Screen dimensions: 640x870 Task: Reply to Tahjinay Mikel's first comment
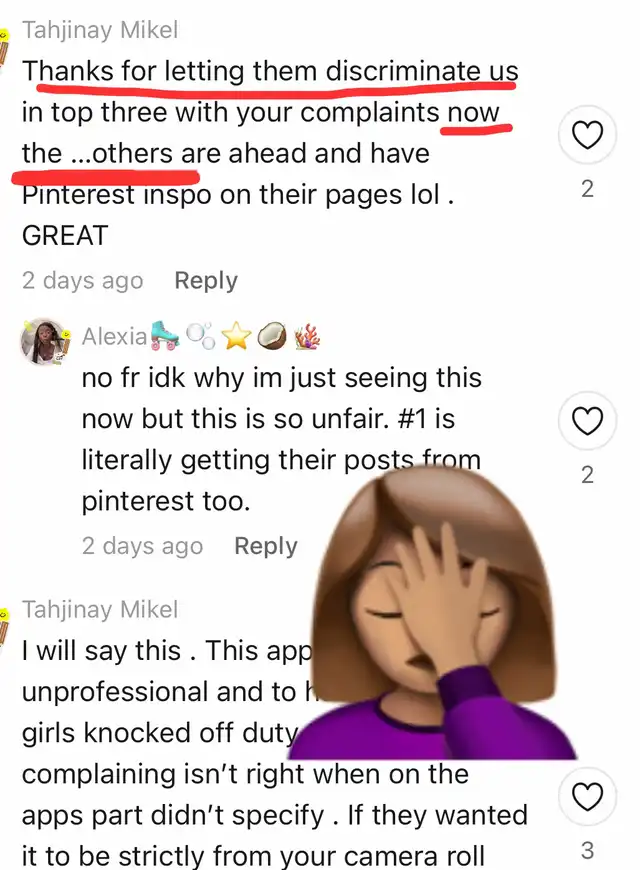coord(206,280)
